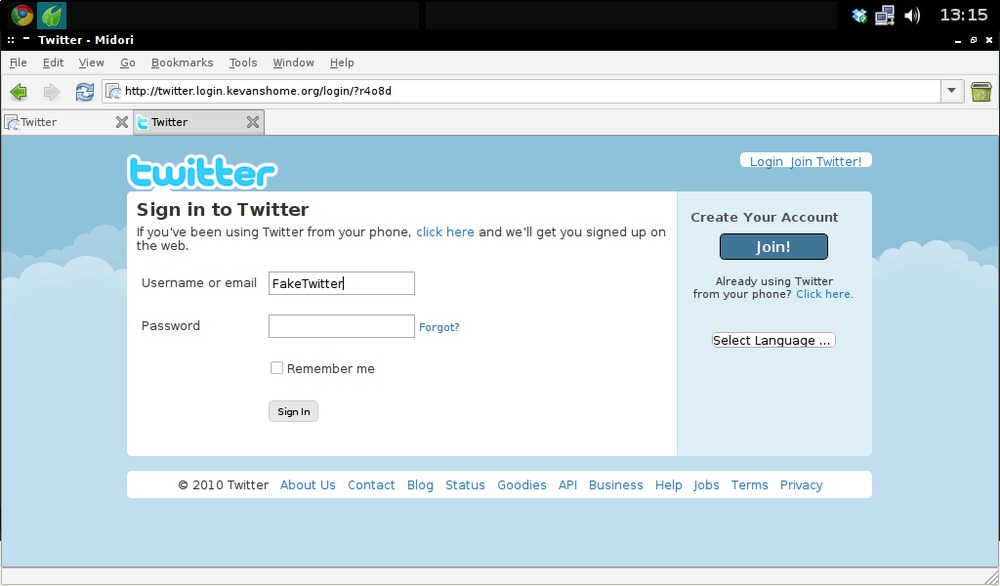1000x586 pixels.
Task: Open the Privacy footer link
Action: (801, 485)
